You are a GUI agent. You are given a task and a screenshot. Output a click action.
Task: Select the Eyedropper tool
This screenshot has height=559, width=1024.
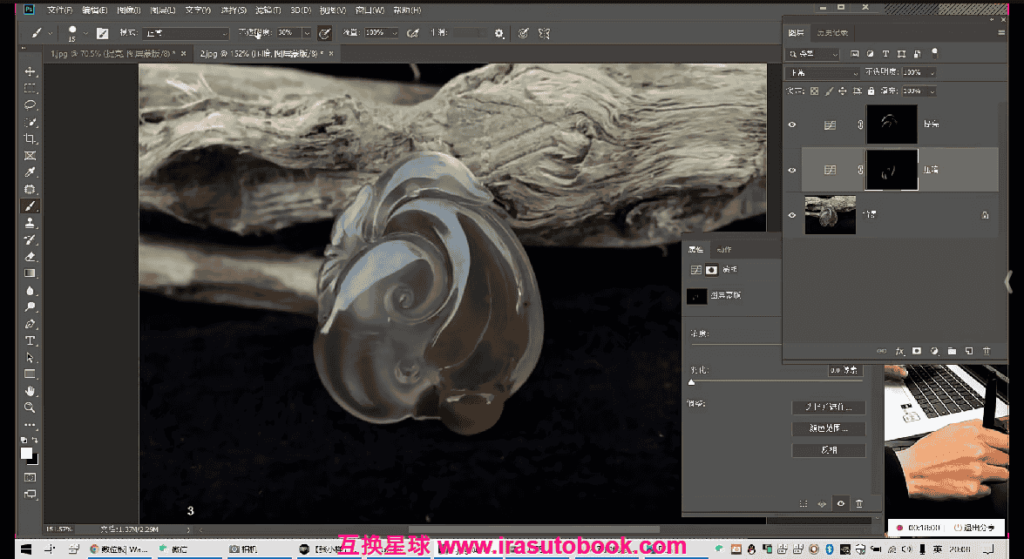[x=29, y=172]
